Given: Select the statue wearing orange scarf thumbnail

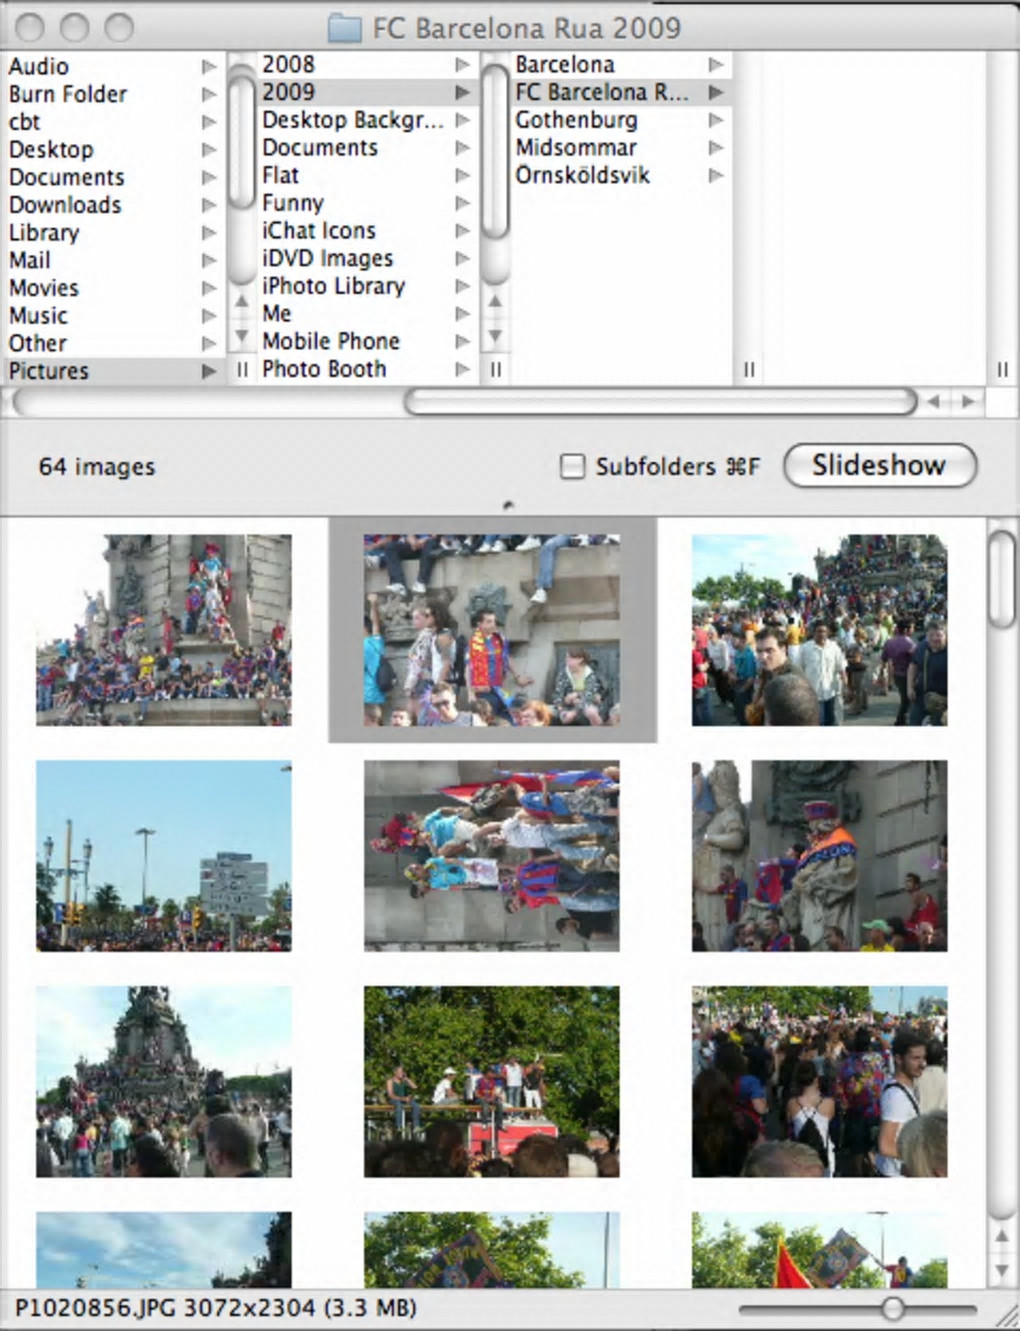Looking at the screenshot, I should (820, 856).
